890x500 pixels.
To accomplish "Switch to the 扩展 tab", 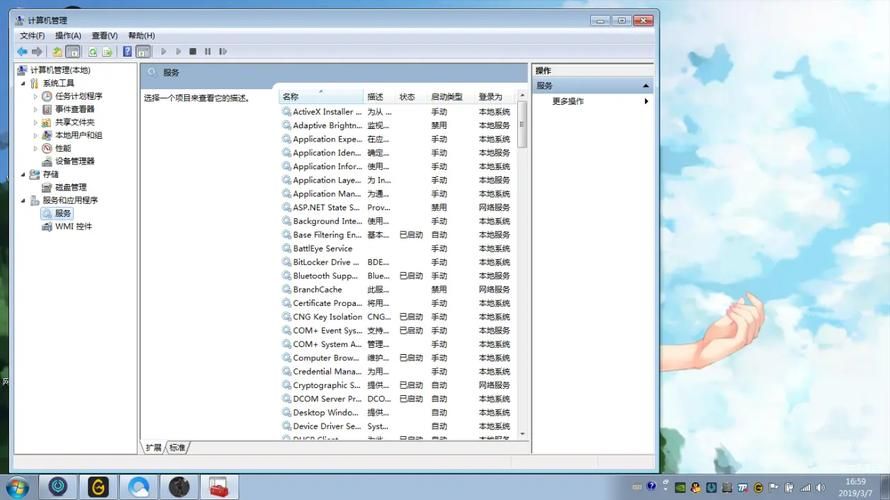I will (x=154, y=448).
